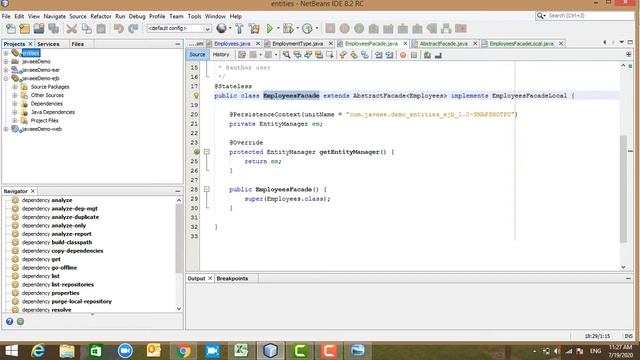The height and width of the screenshot is (360, 640).
Task: Open the Employees.java editor tab
Action: click(232, 44)
